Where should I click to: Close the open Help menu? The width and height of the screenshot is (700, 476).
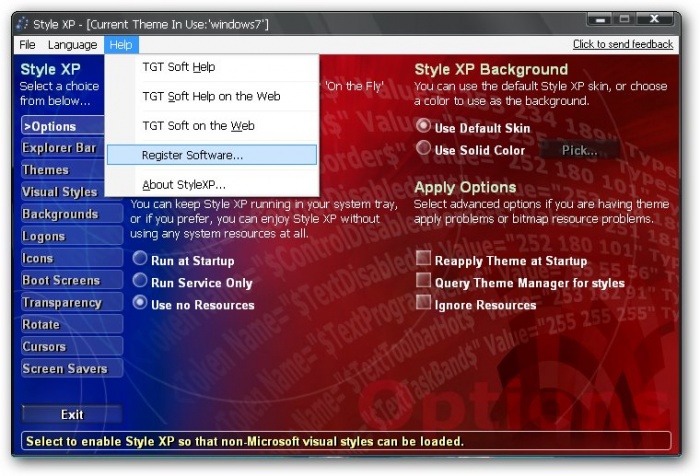pyautogui.click(x=121, y=45)
